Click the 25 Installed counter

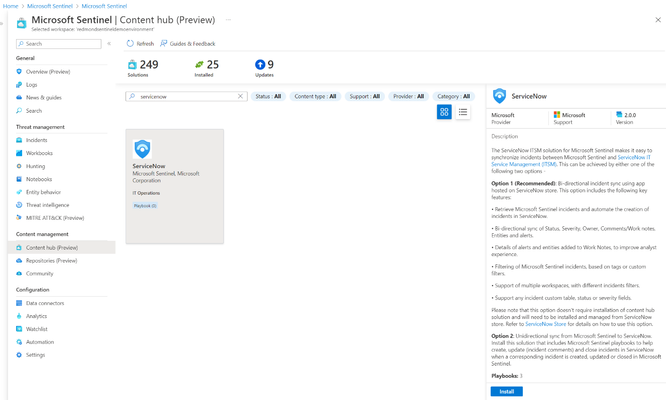207,68
